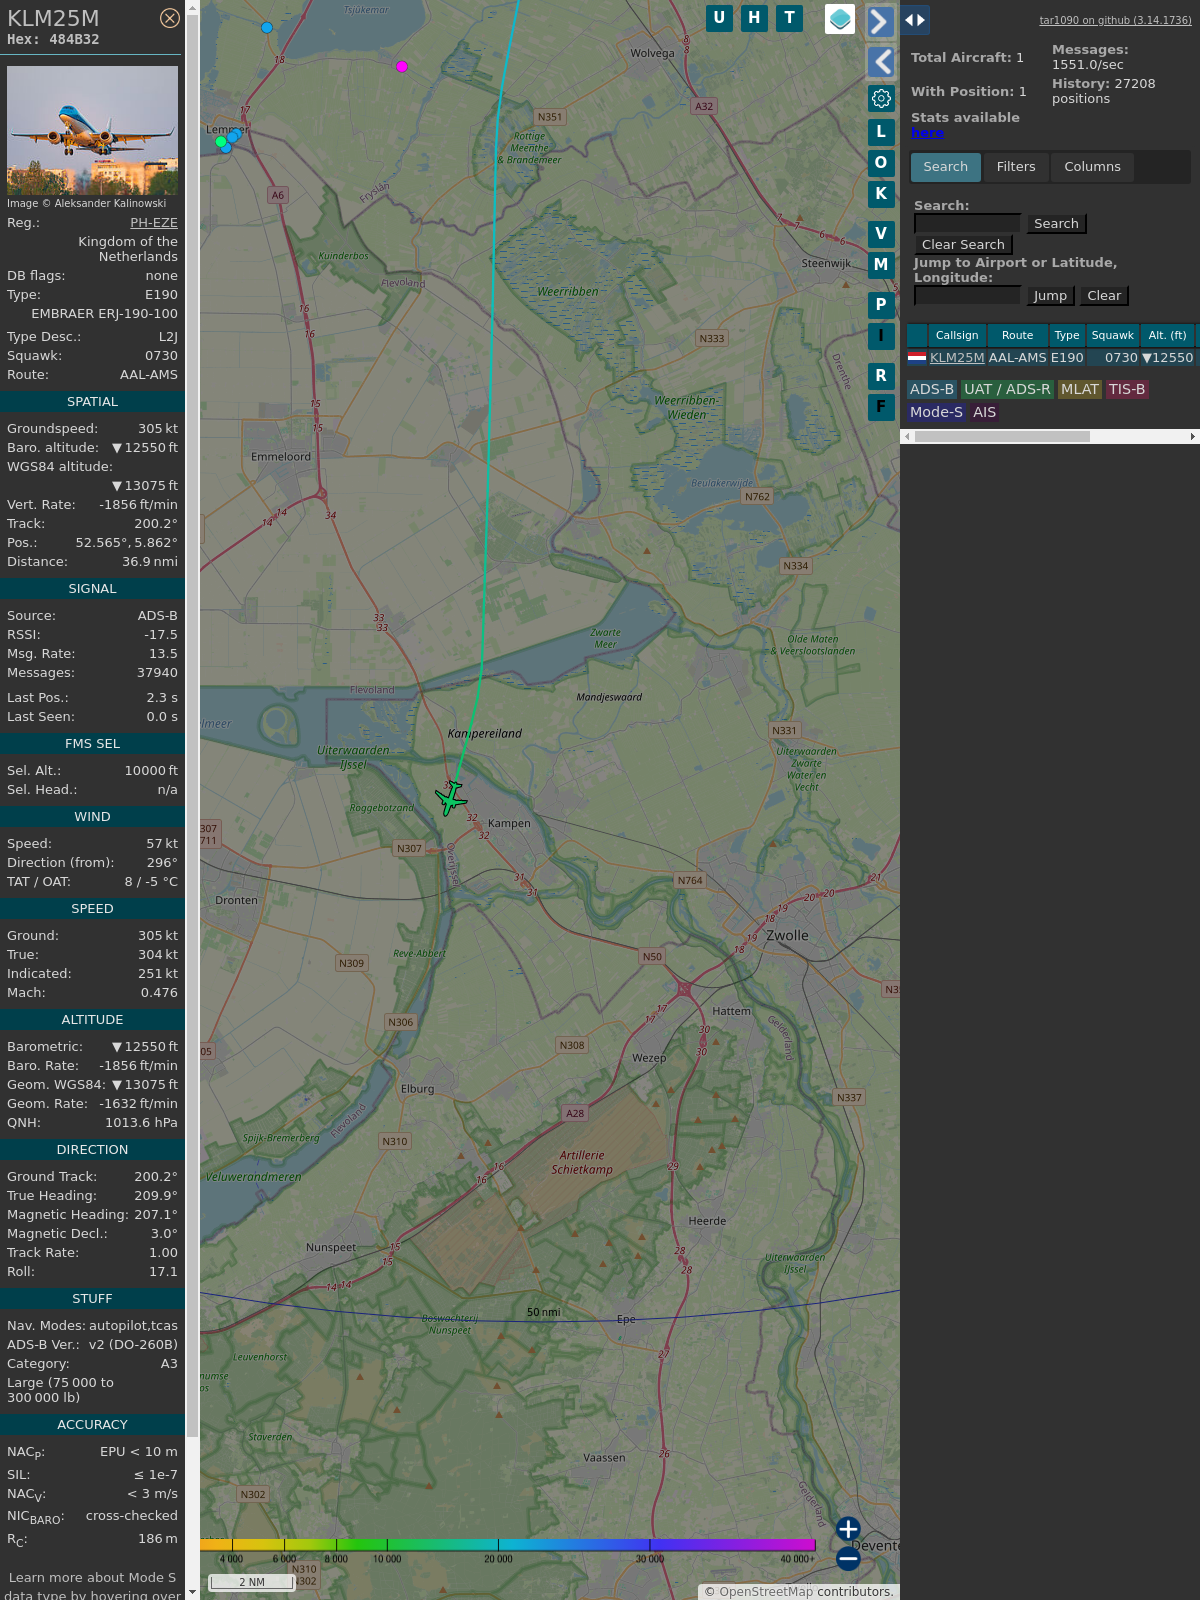Open tar1090 on github link
The width and height of the screenshot is (1200, 1600).
(x=1115, y=20)
